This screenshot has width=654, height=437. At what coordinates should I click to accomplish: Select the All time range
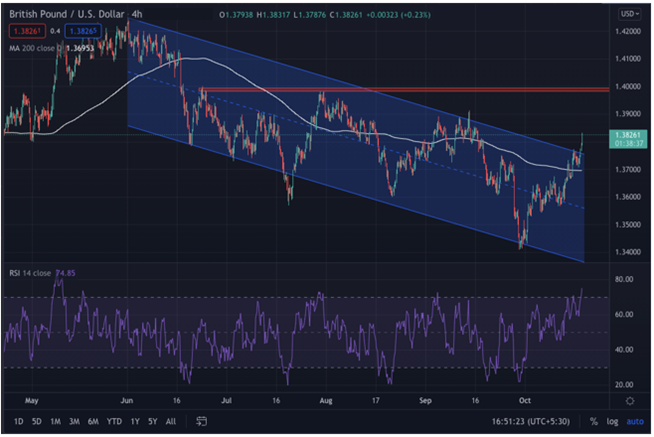171,422
